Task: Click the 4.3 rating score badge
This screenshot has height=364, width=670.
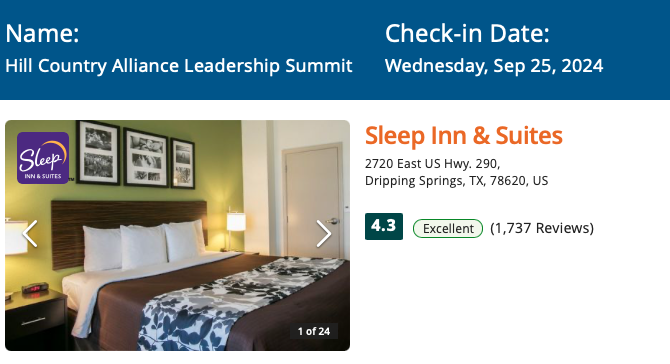Action: click(384, 226)
